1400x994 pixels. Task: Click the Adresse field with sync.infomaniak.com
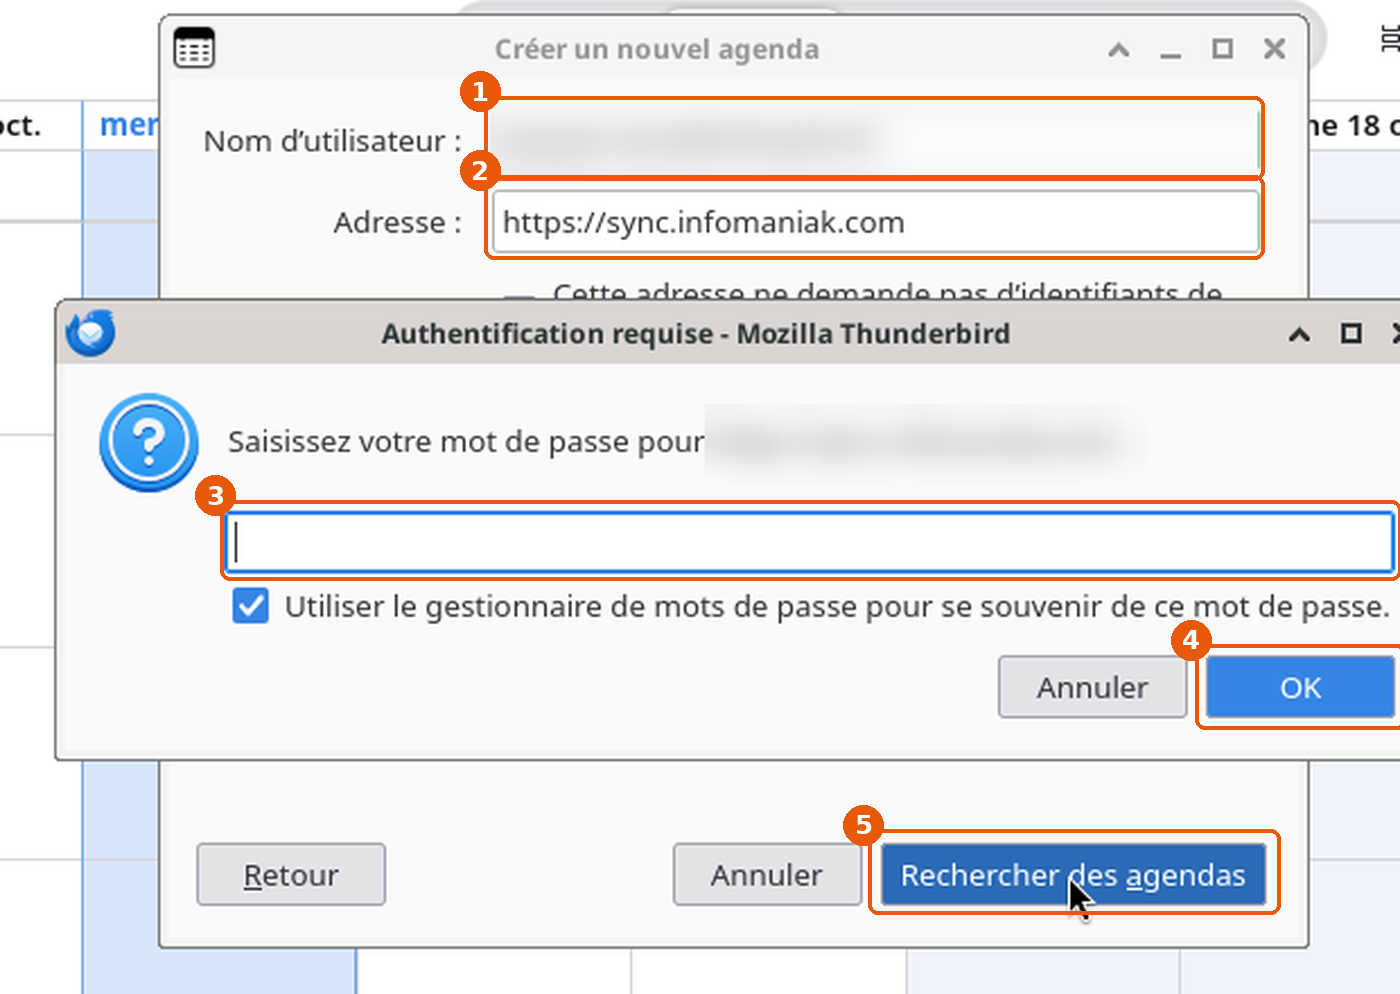875,221
